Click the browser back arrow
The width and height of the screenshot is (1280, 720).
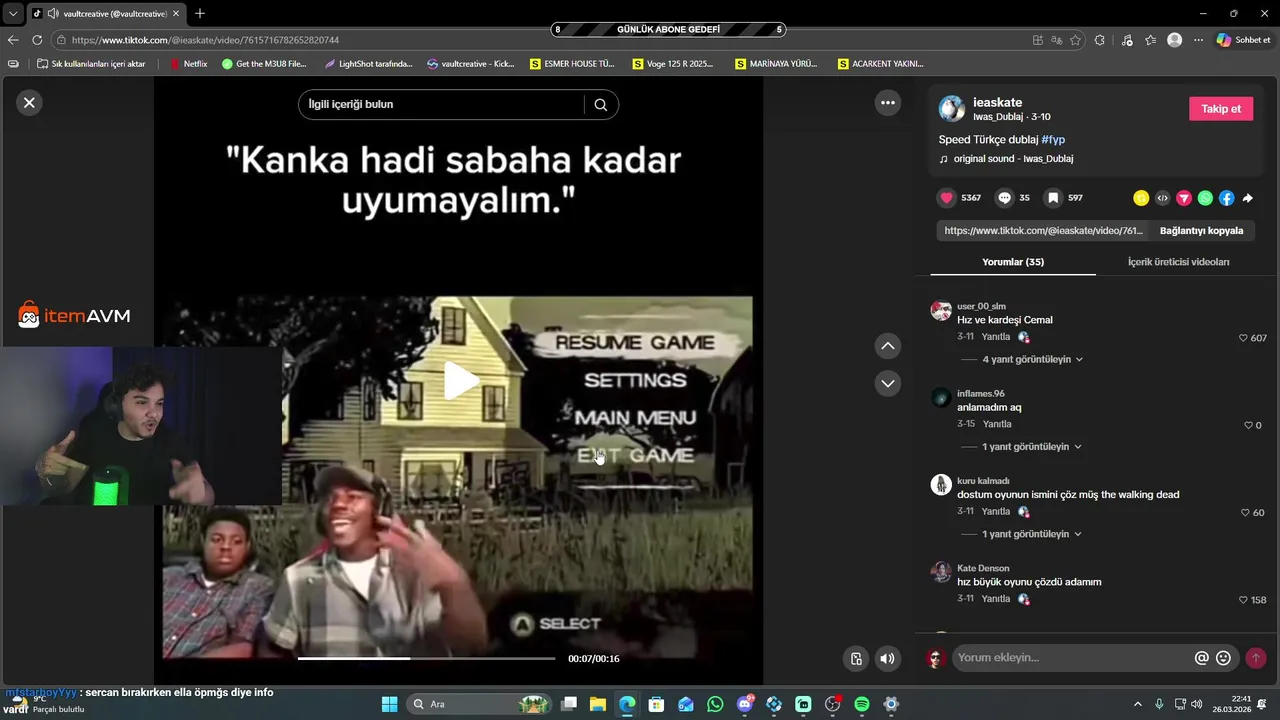pos(13,40)
